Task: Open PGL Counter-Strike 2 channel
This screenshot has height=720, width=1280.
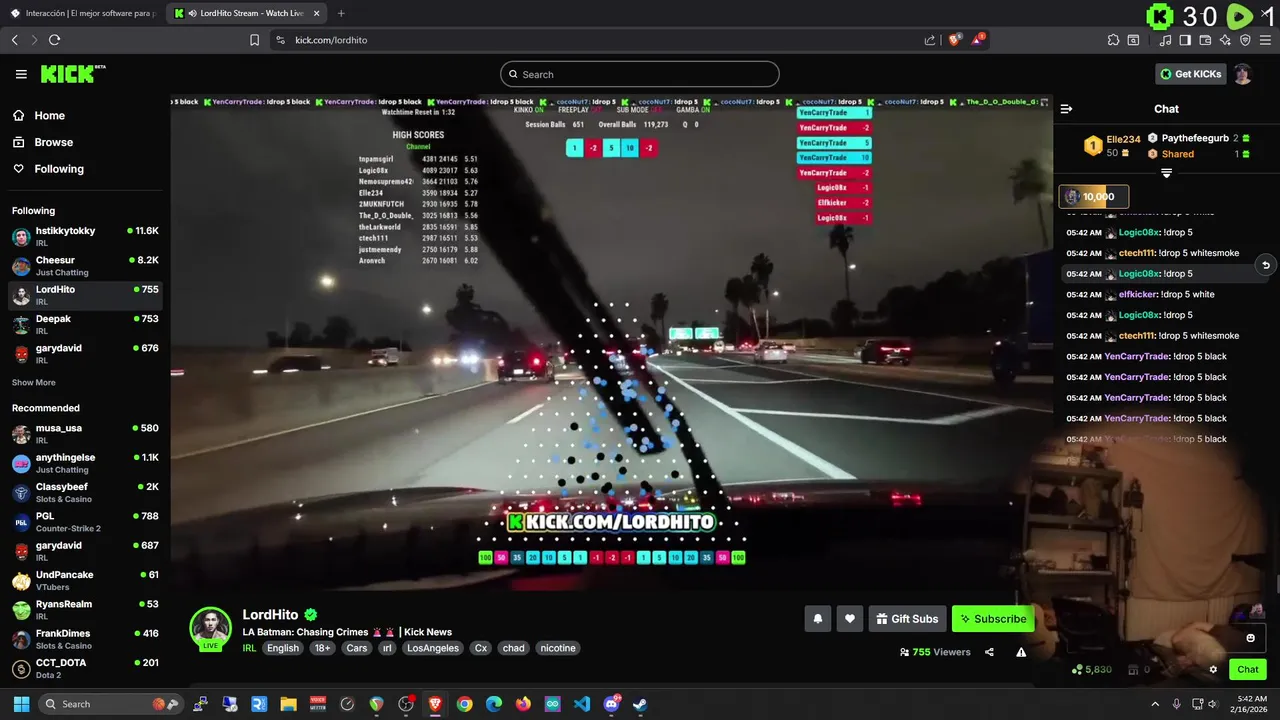Action: coord(85,522)
